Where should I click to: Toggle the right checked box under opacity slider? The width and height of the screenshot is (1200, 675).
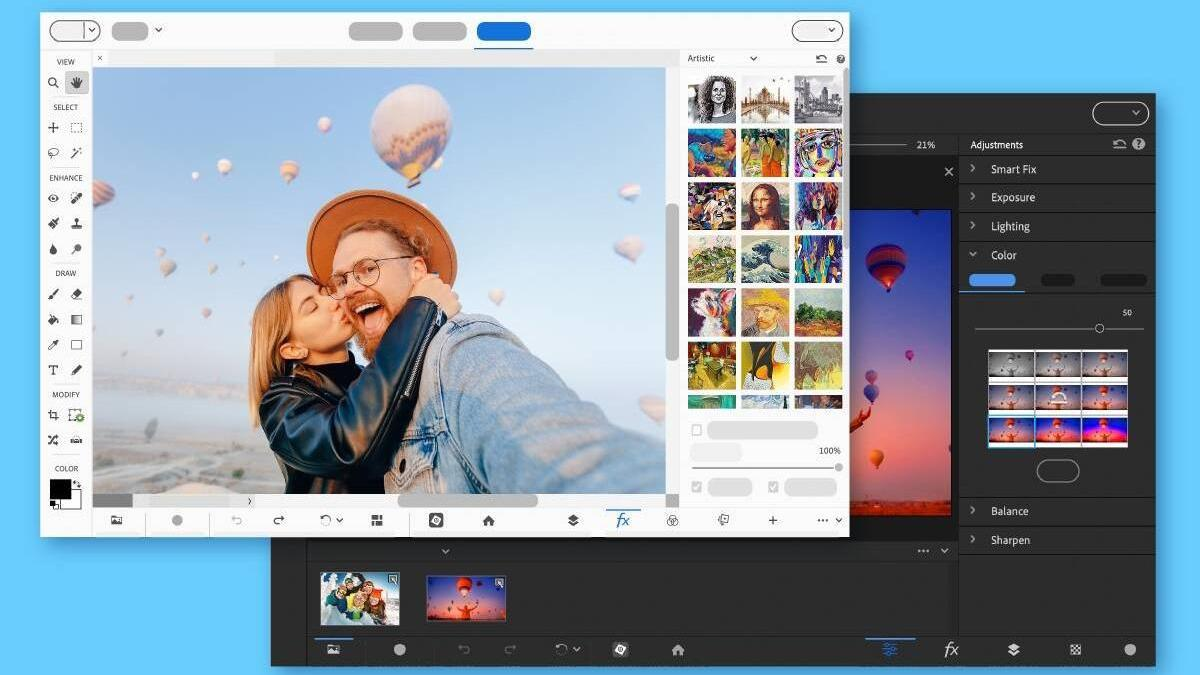tap(773, 487)
